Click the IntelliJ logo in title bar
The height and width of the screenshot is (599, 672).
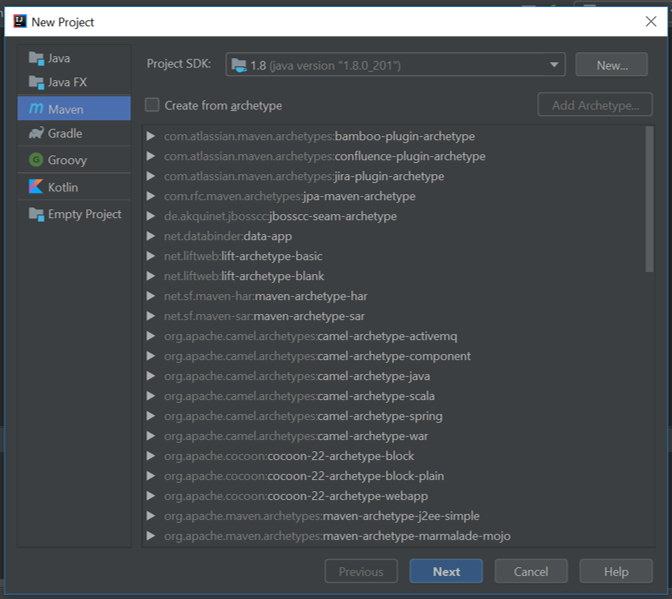(20, 21)
